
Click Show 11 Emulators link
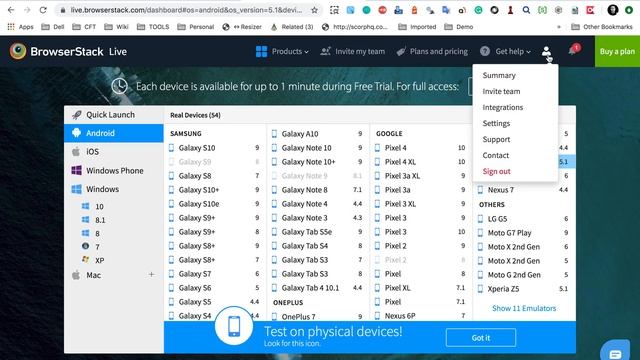coord(524,308)
